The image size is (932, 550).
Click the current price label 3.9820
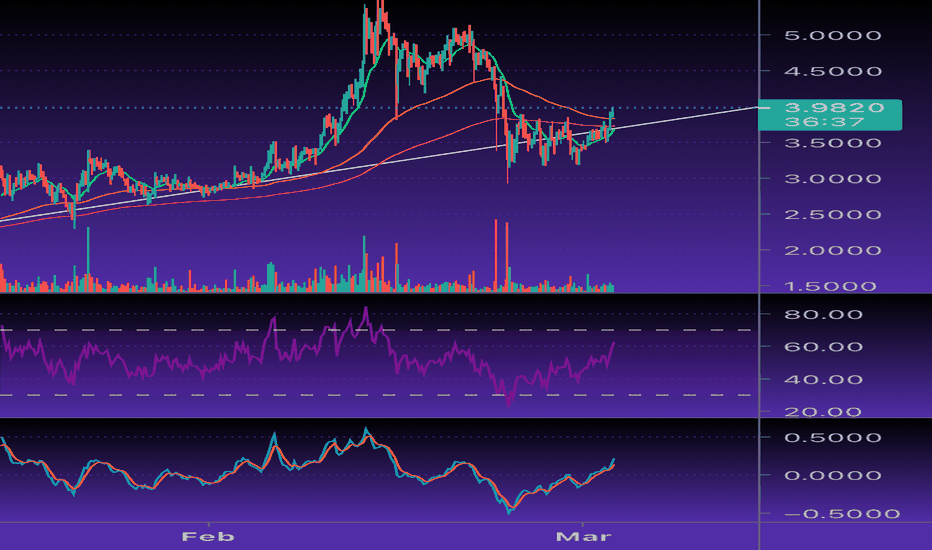[x=834, y=108]
